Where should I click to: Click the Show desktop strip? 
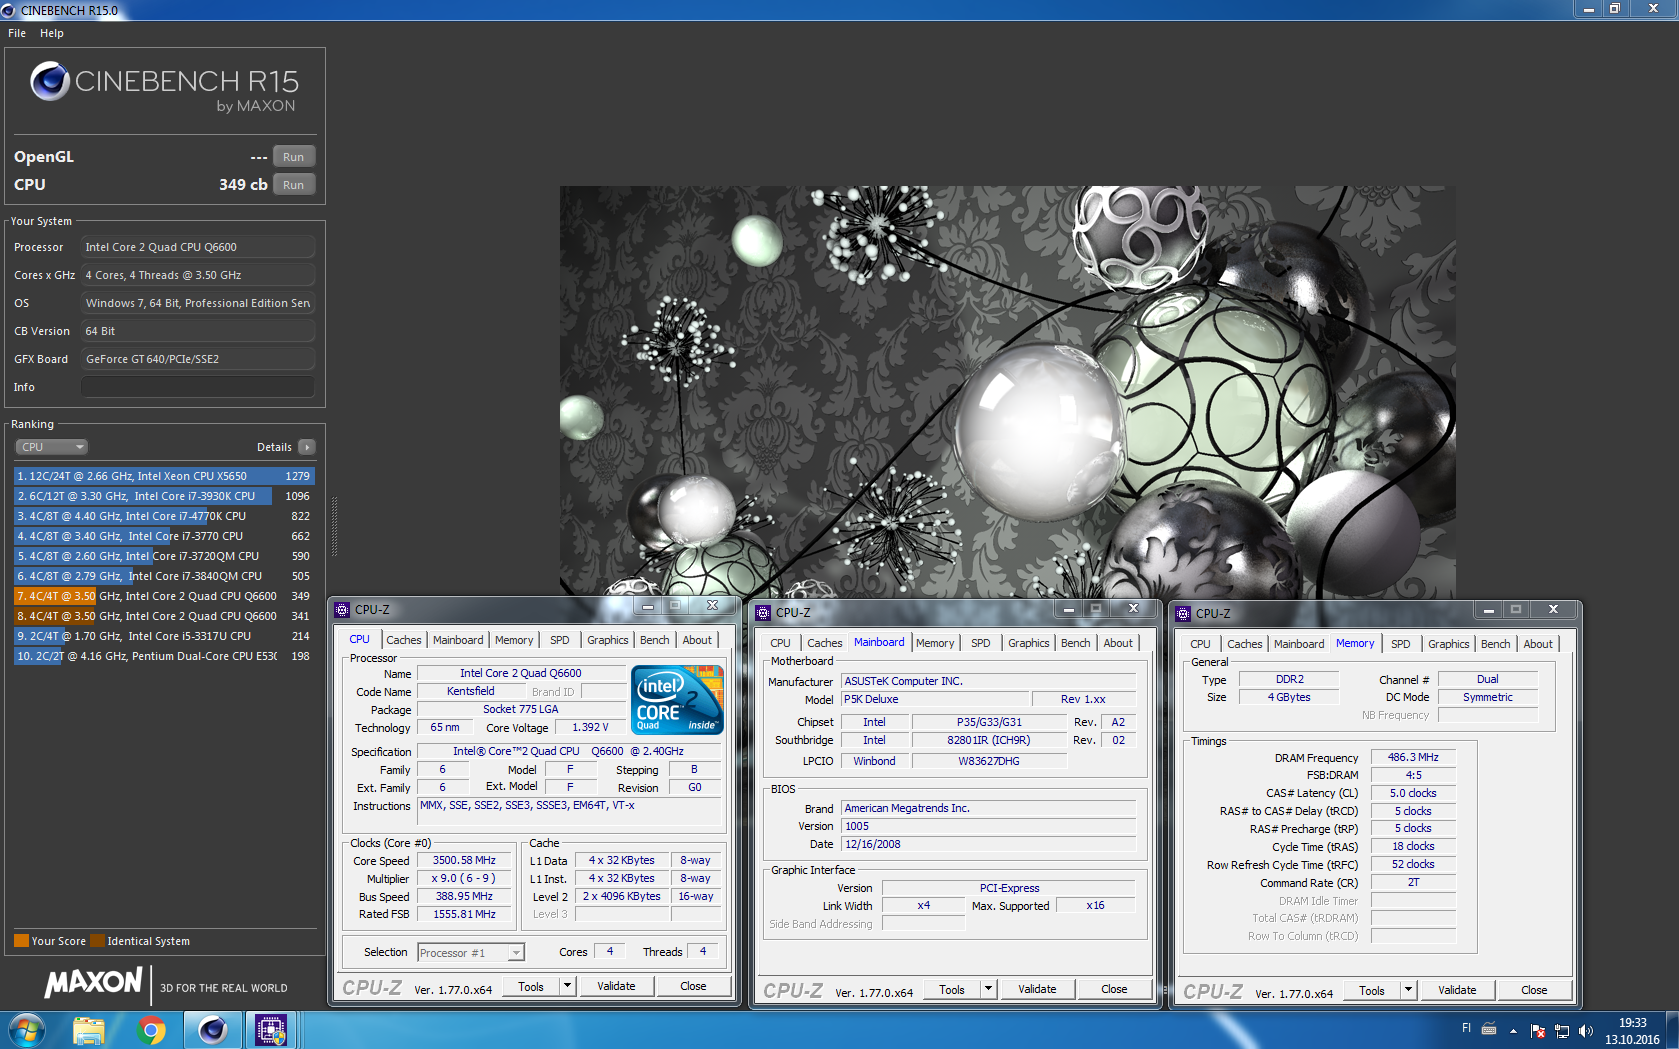tap(1672, 1030)
